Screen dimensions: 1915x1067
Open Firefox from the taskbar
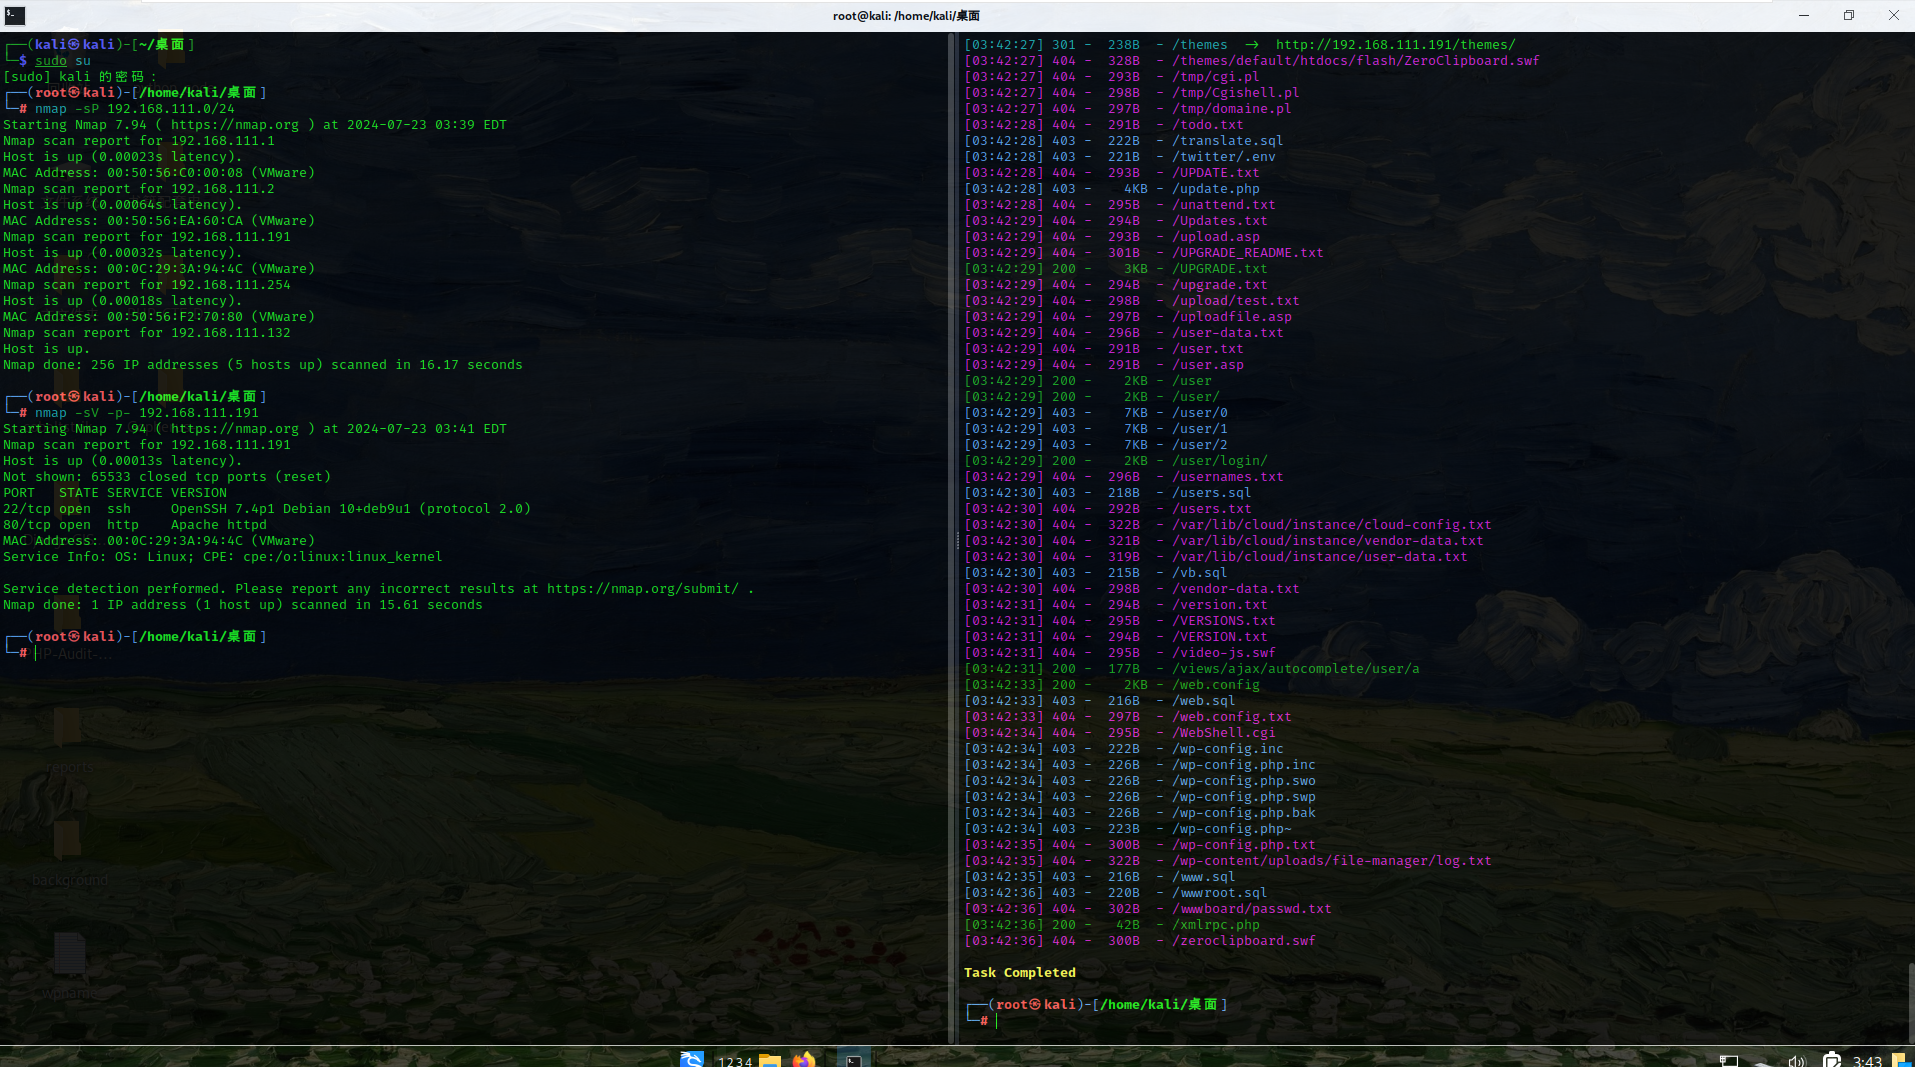804,1060
